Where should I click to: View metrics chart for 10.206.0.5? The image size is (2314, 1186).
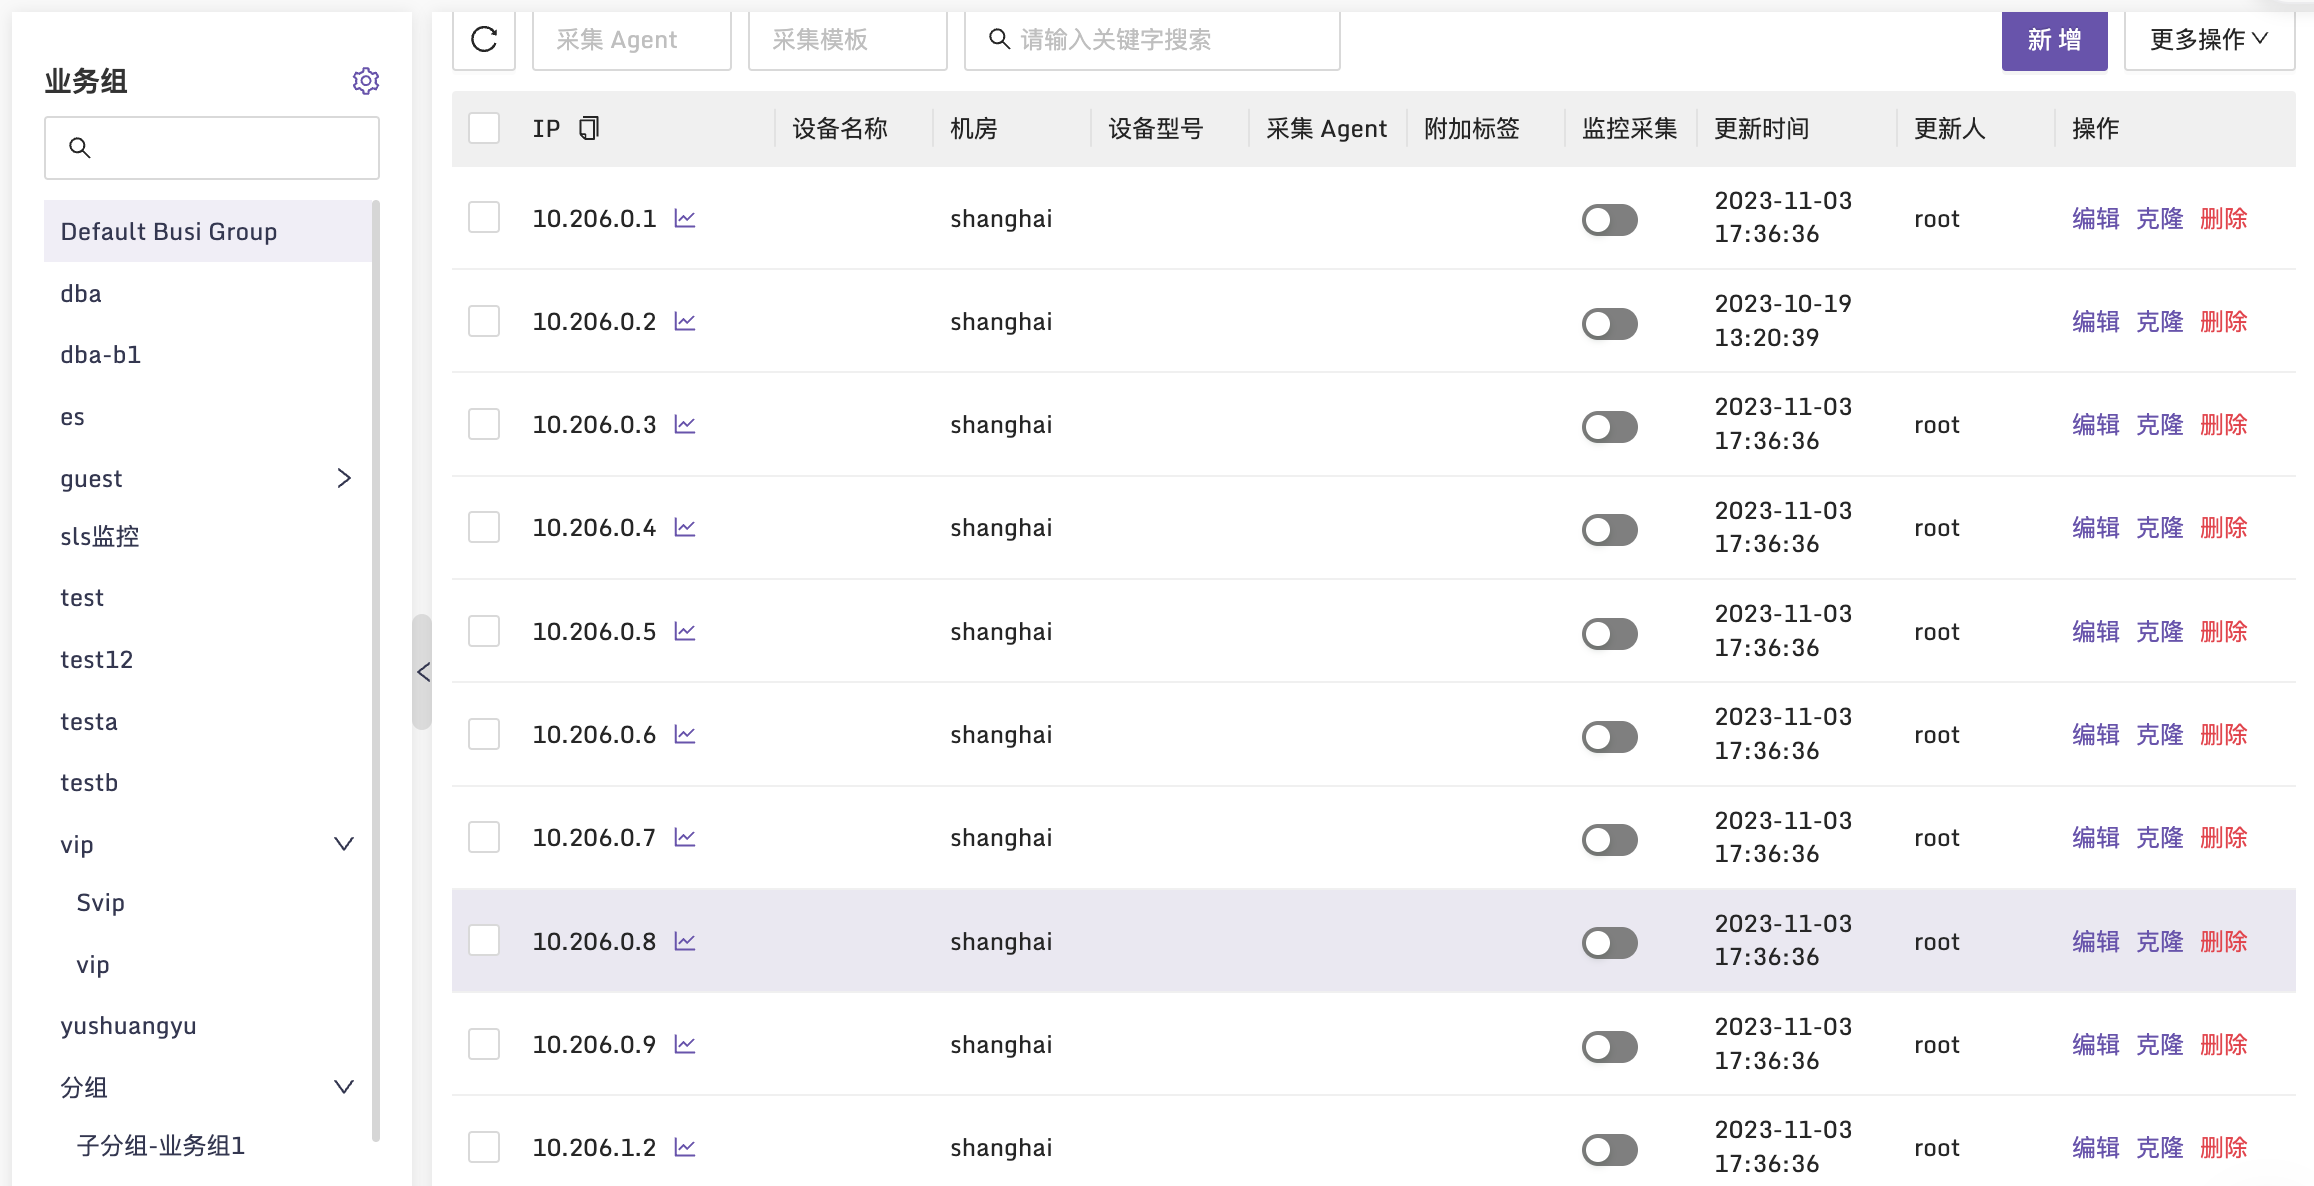685,630
